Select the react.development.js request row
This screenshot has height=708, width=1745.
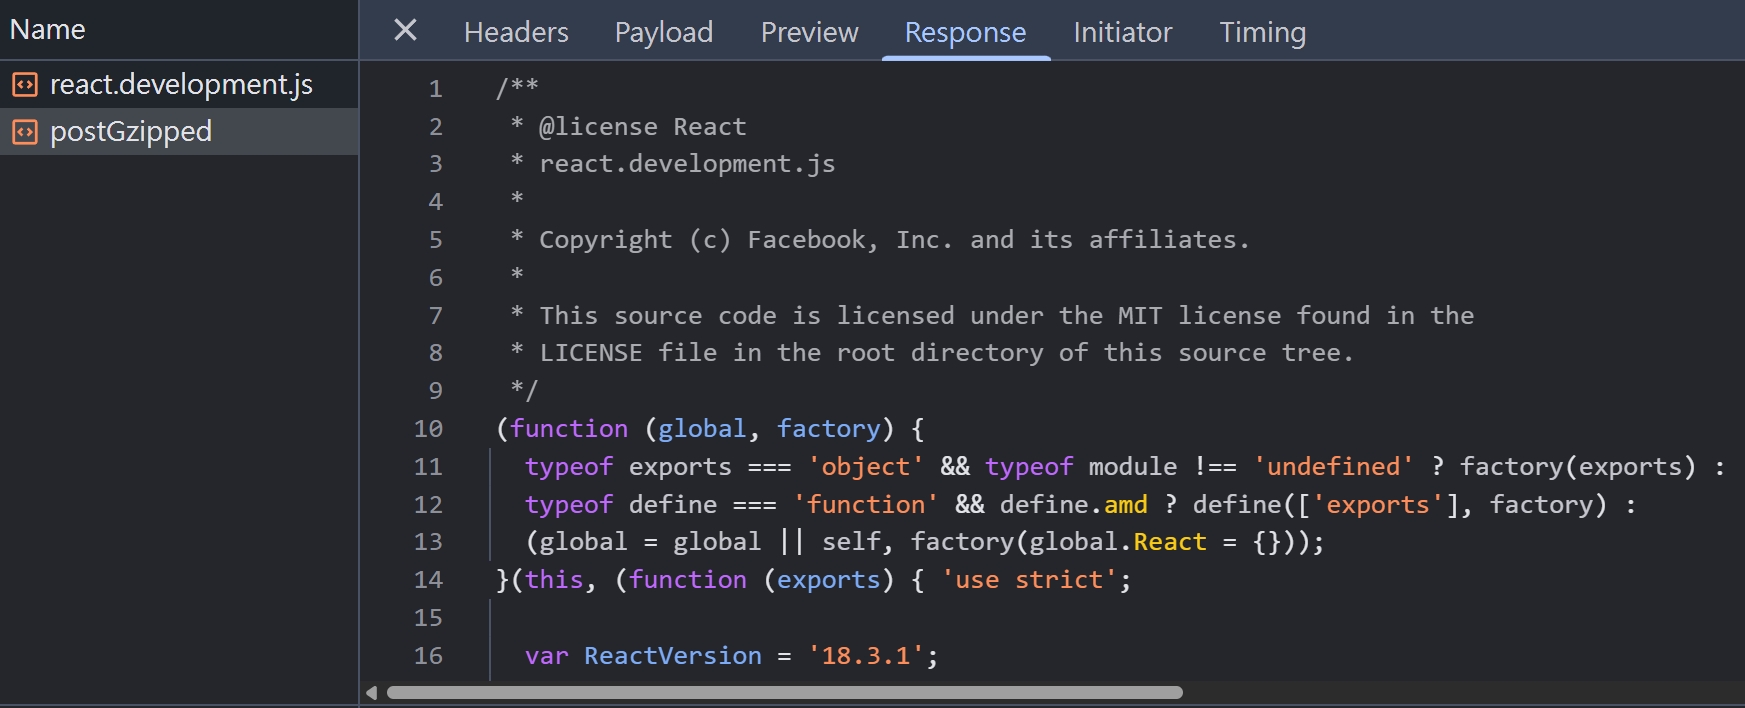179,84
